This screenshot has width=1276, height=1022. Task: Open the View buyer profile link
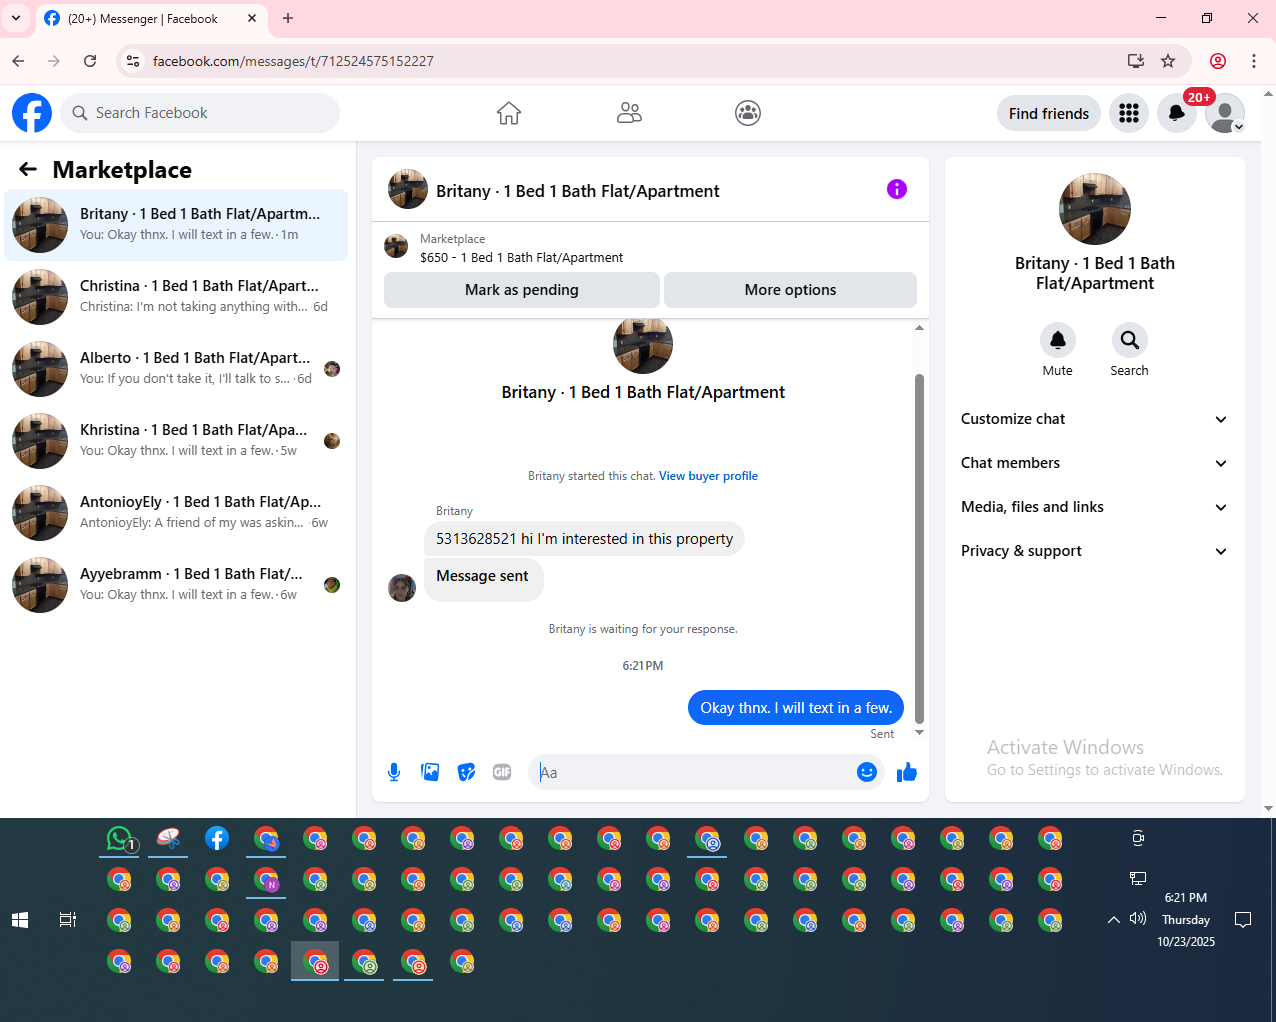pos(708,476)
